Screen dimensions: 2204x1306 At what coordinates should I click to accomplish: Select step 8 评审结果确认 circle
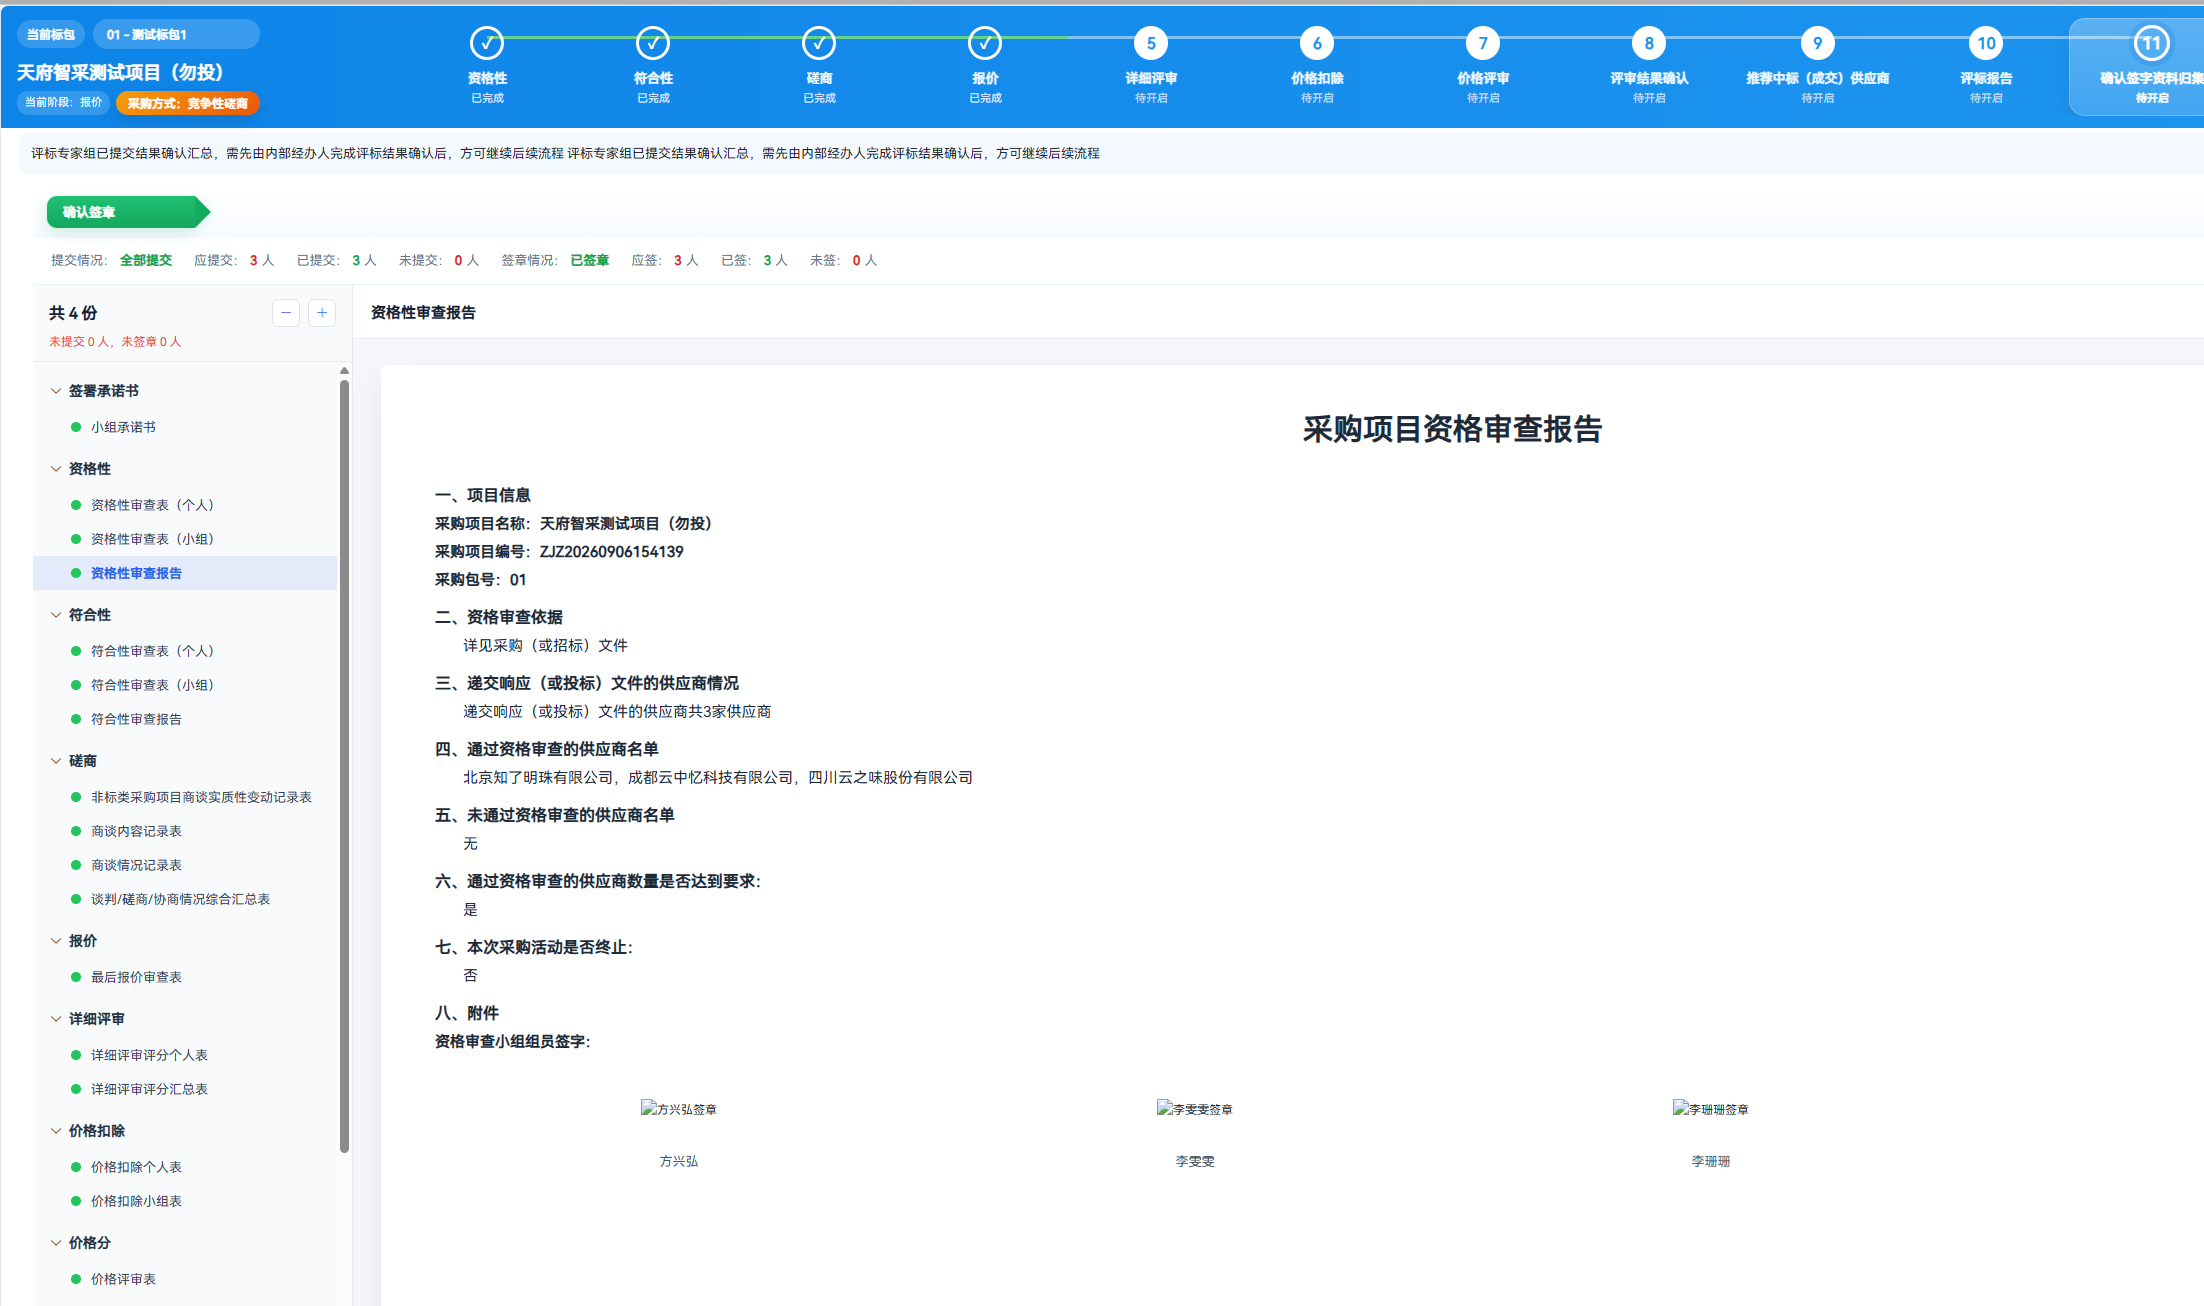pyautogui.click(x=1649, y=43)
